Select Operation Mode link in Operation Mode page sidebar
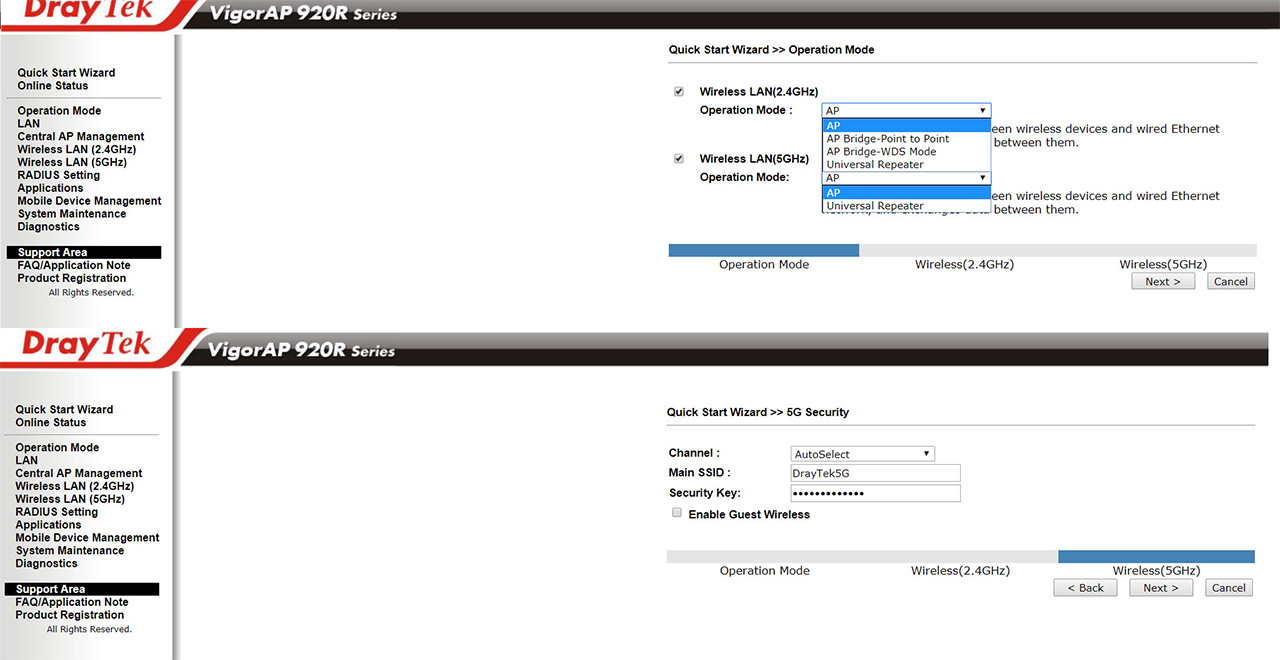 pos(59,111)
